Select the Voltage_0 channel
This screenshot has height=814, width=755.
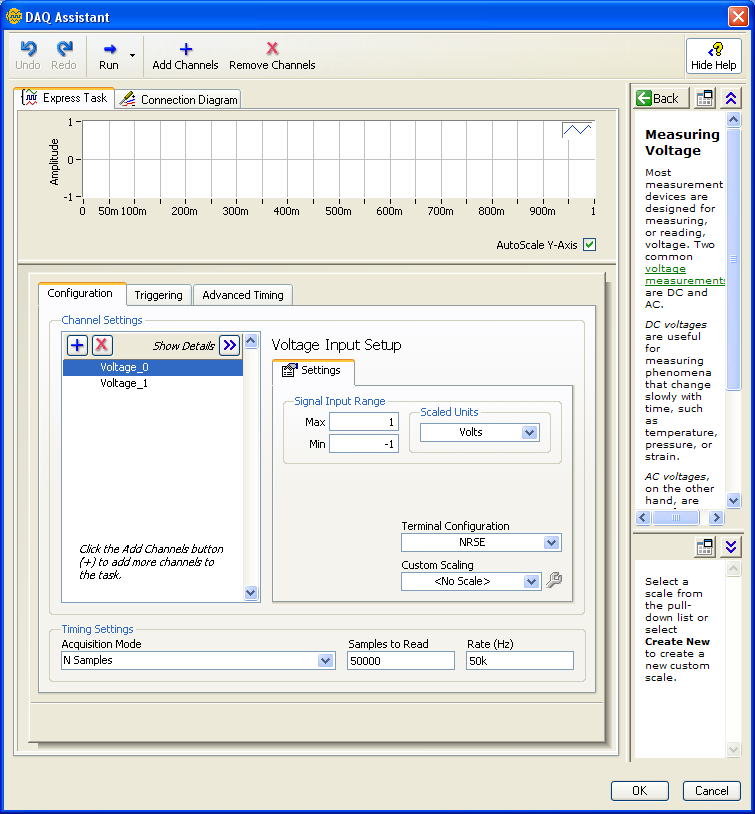tap(153, 367)
